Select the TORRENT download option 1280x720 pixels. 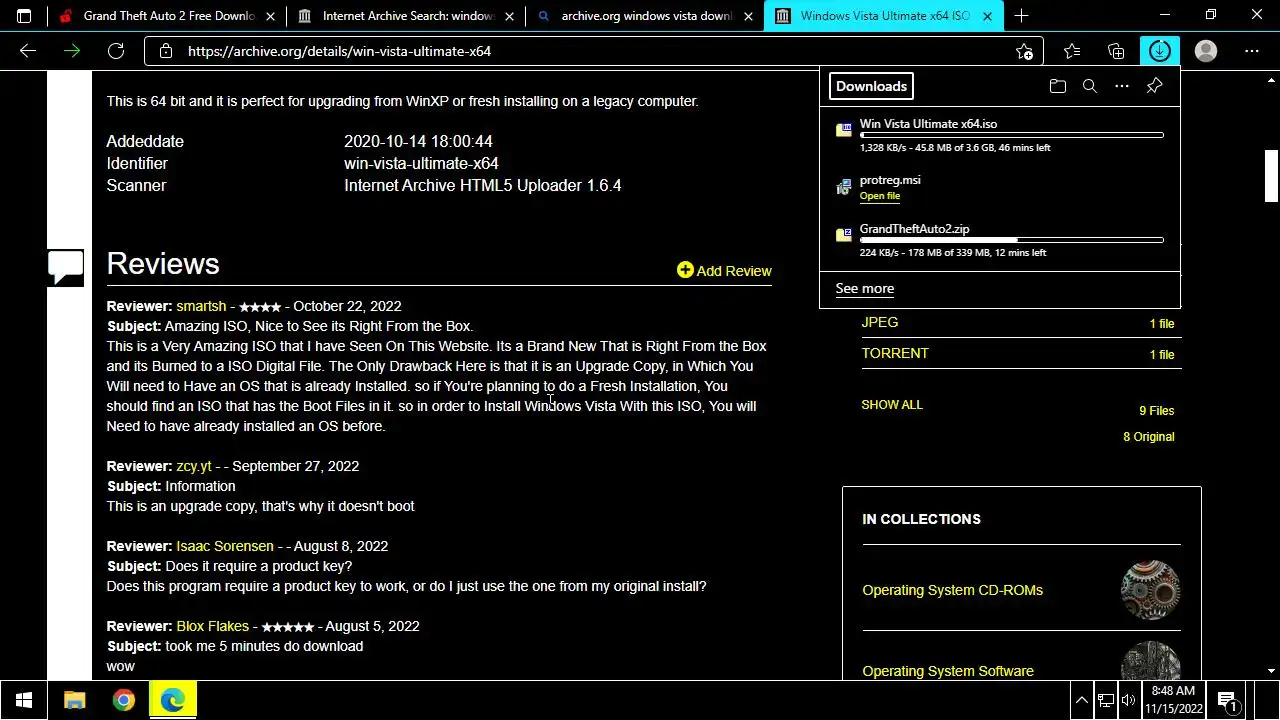click(x=895, y=353)
